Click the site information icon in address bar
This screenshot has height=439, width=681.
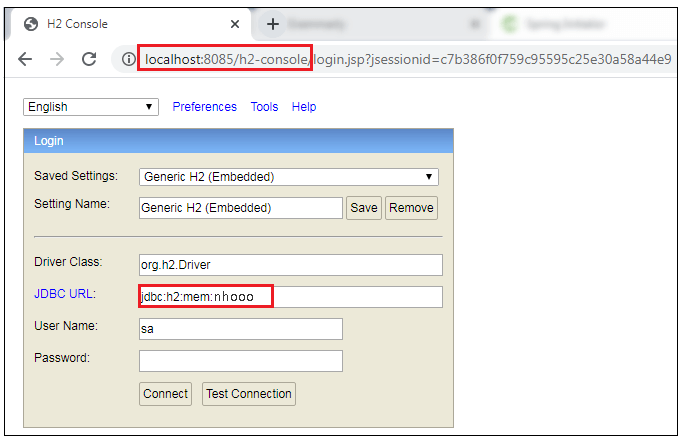click(128, 59)
